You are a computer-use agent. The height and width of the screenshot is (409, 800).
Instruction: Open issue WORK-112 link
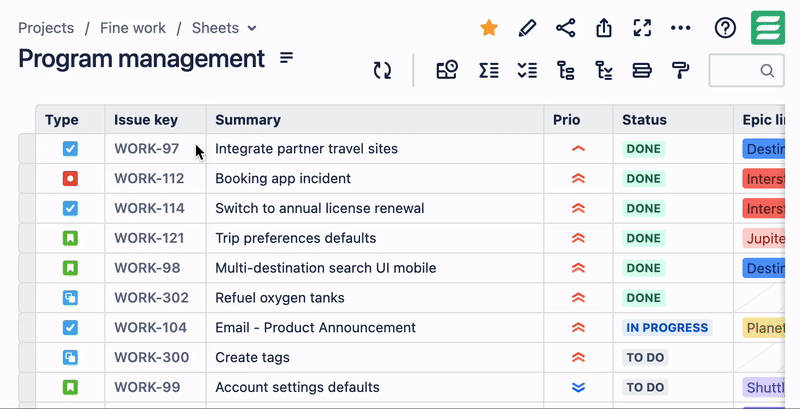coord(149,179)
